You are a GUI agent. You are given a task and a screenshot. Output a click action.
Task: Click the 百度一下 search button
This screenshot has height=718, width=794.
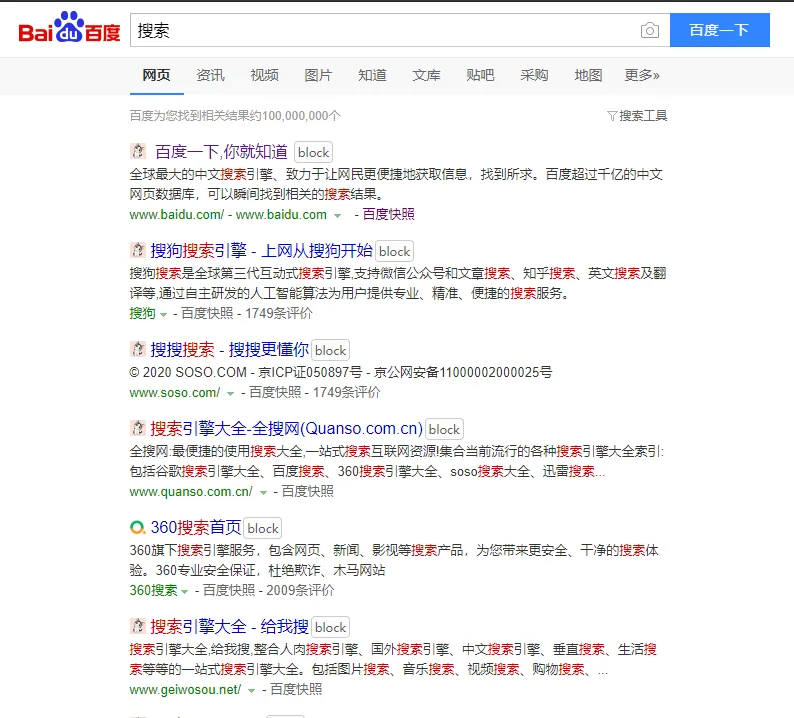click(x=720, y=30)
